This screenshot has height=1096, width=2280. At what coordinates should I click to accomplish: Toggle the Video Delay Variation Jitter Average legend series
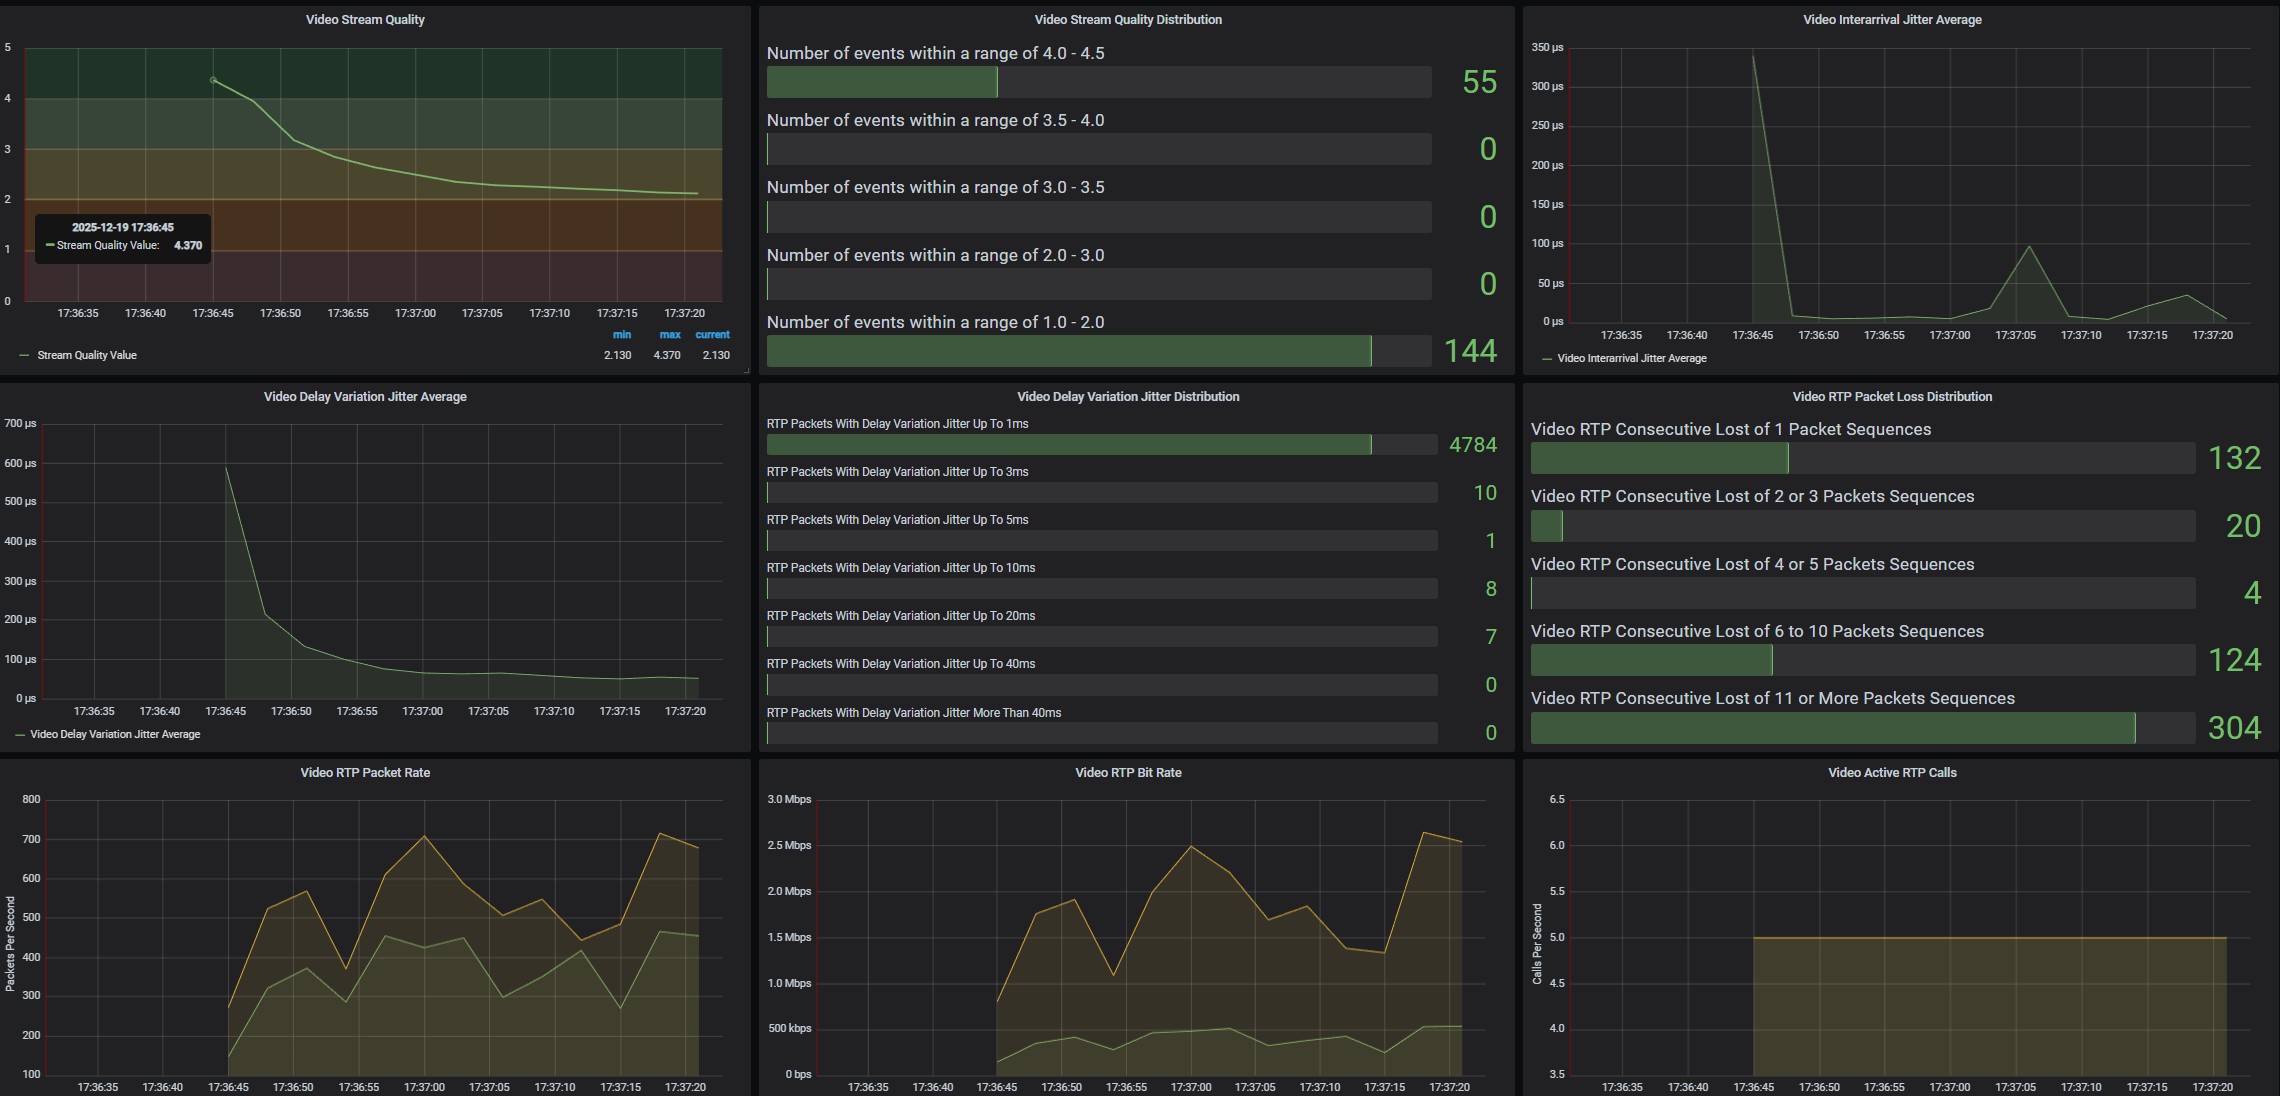point(115,734)
